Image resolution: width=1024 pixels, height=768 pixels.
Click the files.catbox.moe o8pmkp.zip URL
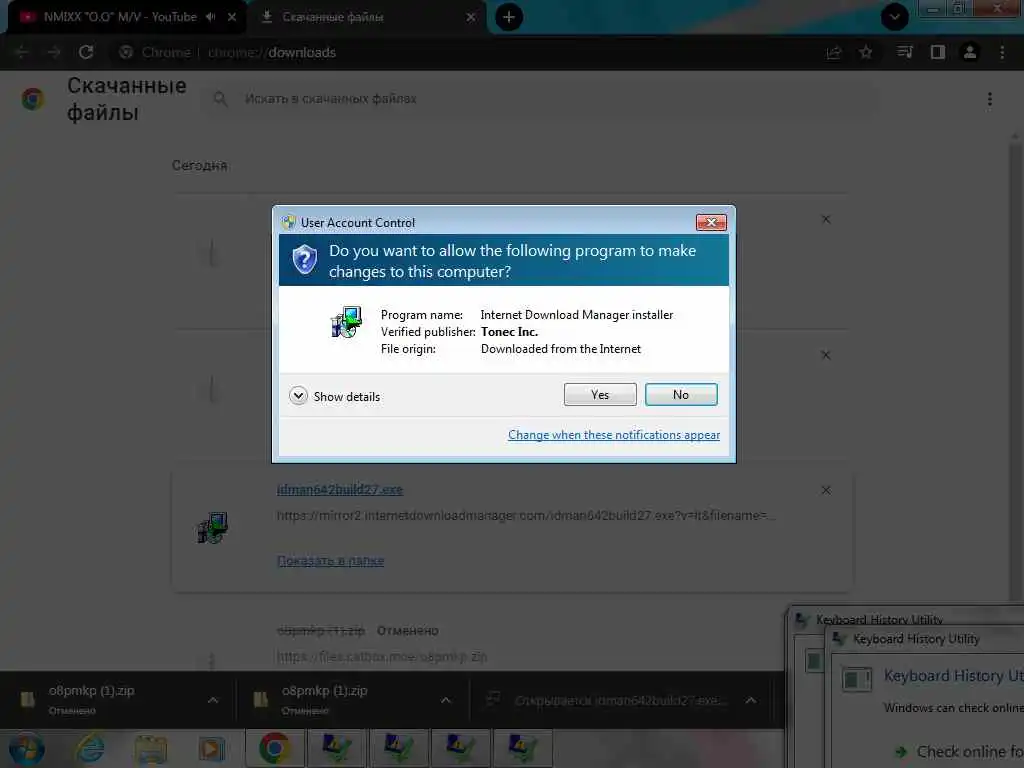tap(382, 656)
